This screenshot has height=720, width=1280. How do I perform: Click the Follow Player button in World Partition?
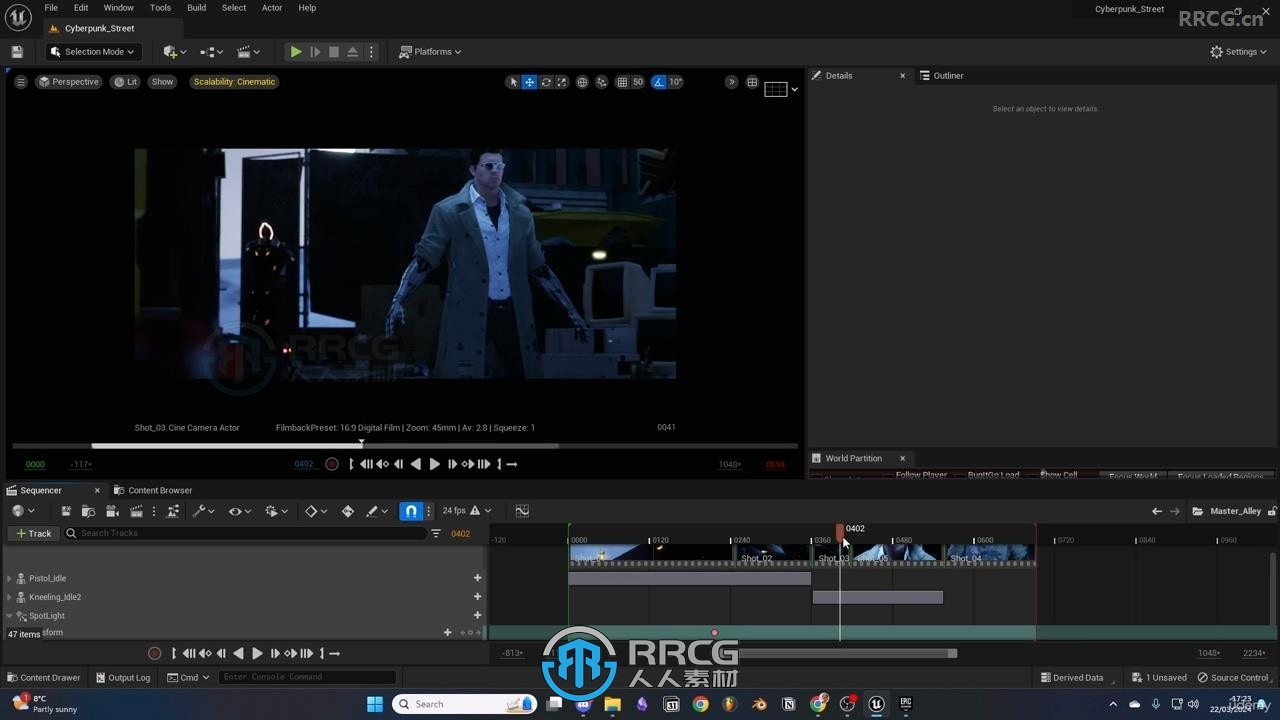coord(921,475)
